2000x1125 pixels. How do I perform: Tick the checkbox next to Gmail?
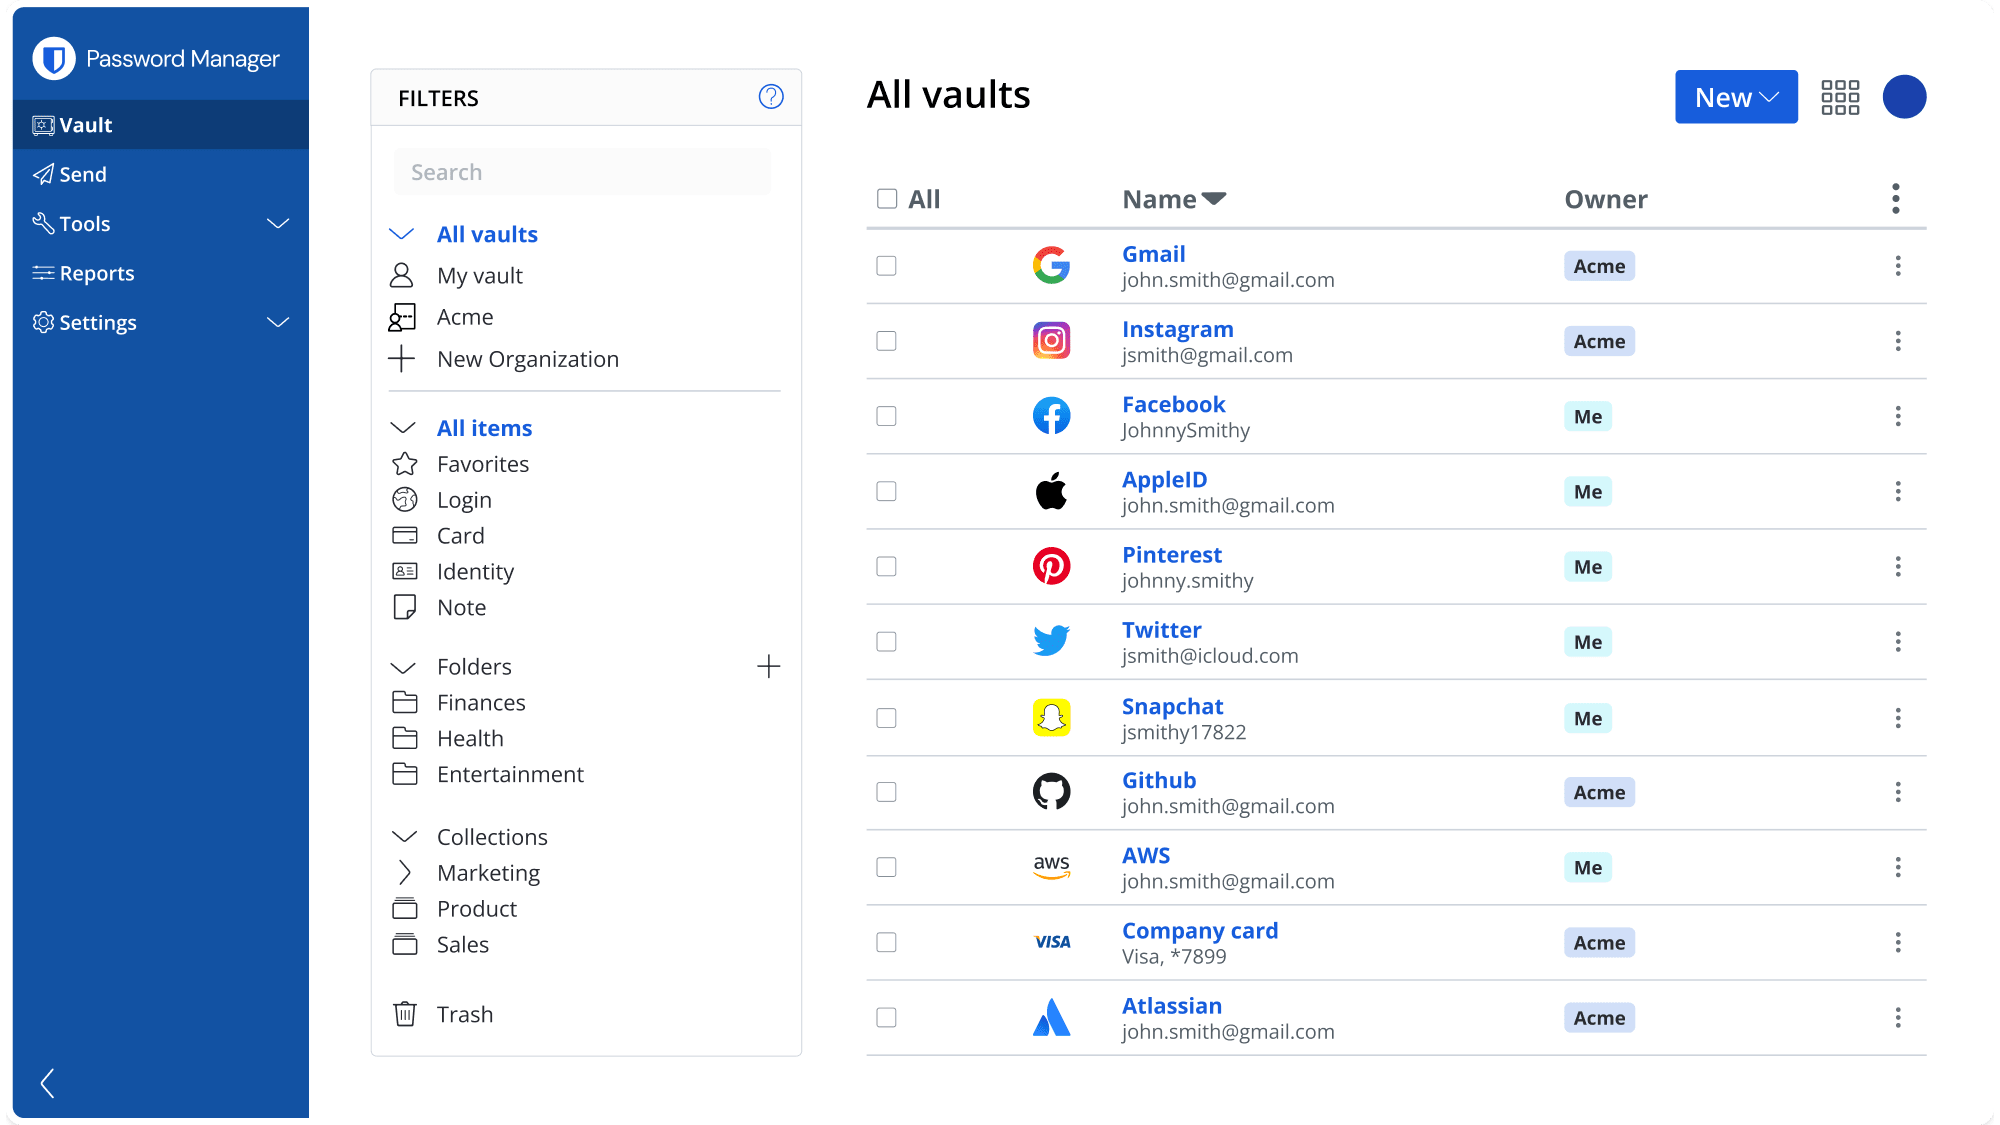886,266
